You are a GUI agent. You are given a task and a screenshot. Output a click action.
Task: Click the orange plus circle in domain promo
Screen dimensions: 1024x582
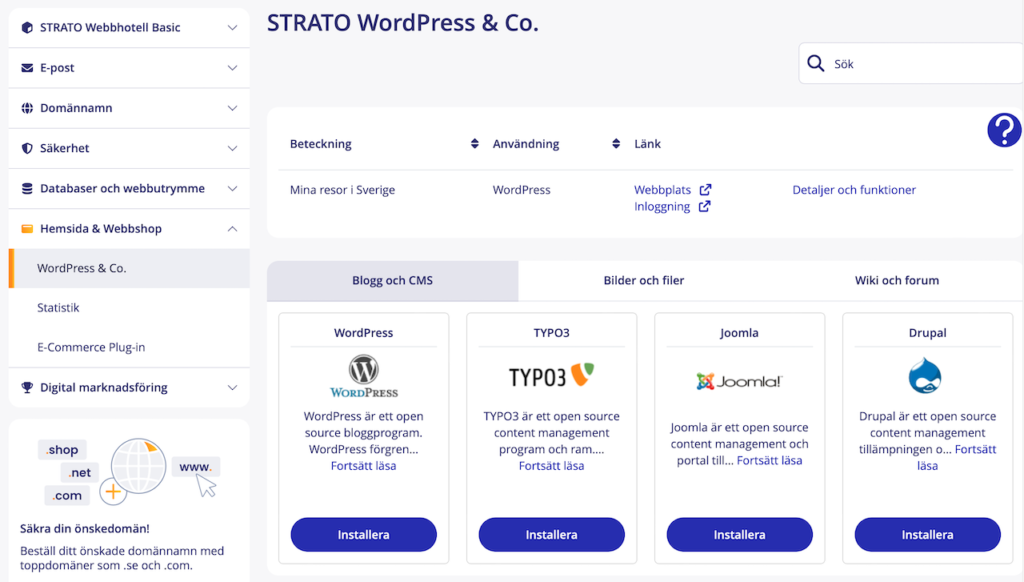[113, 491]
